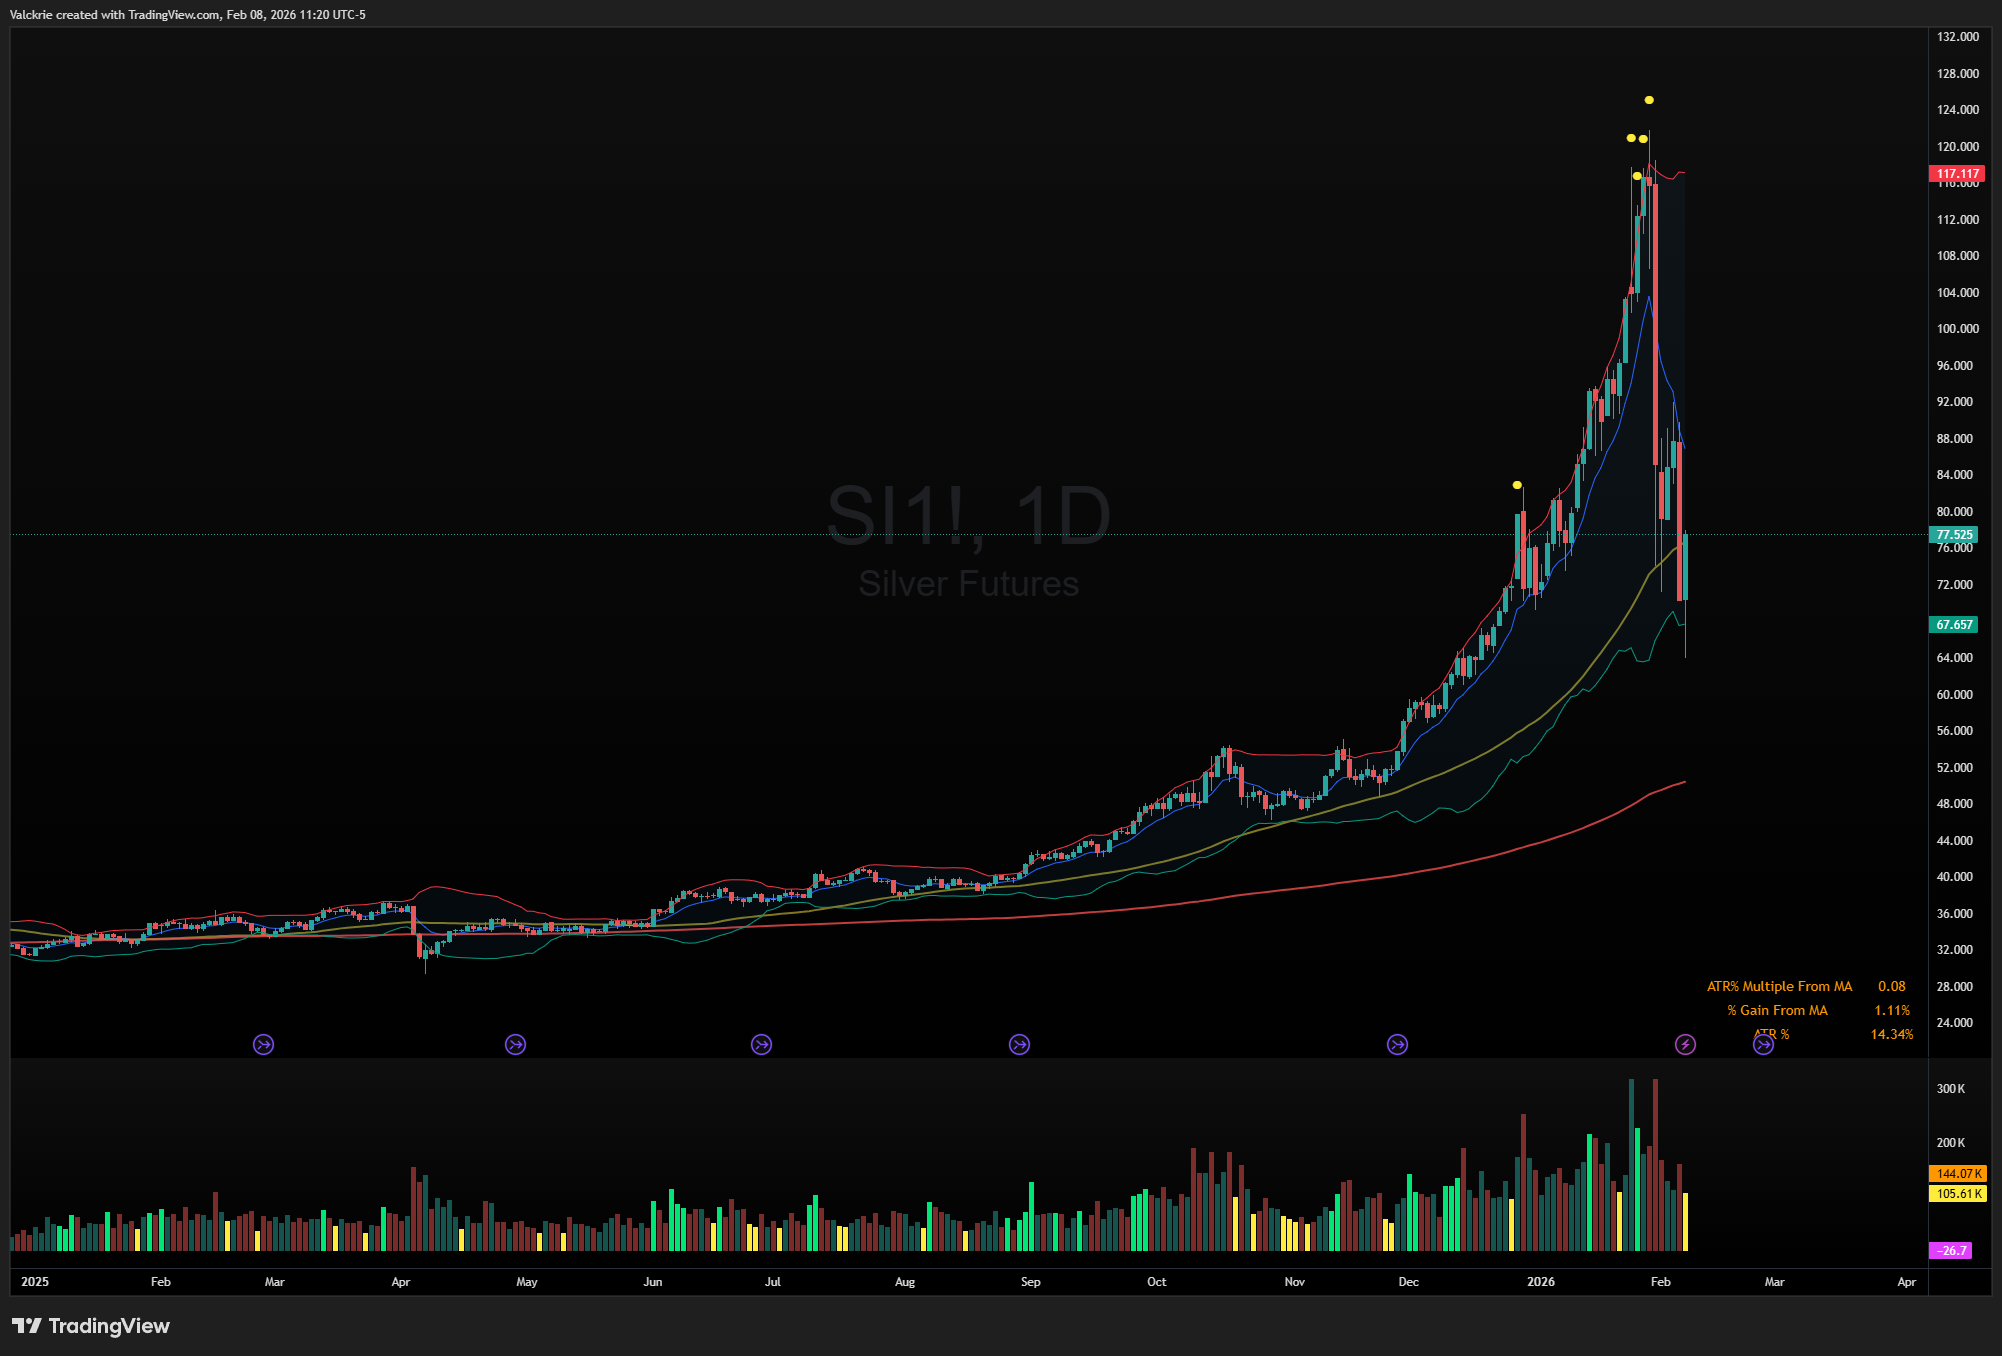Click the contract rollover icon above Dec
The width and height of the screenshot is (2002, 1356).
point(1397,1045)
